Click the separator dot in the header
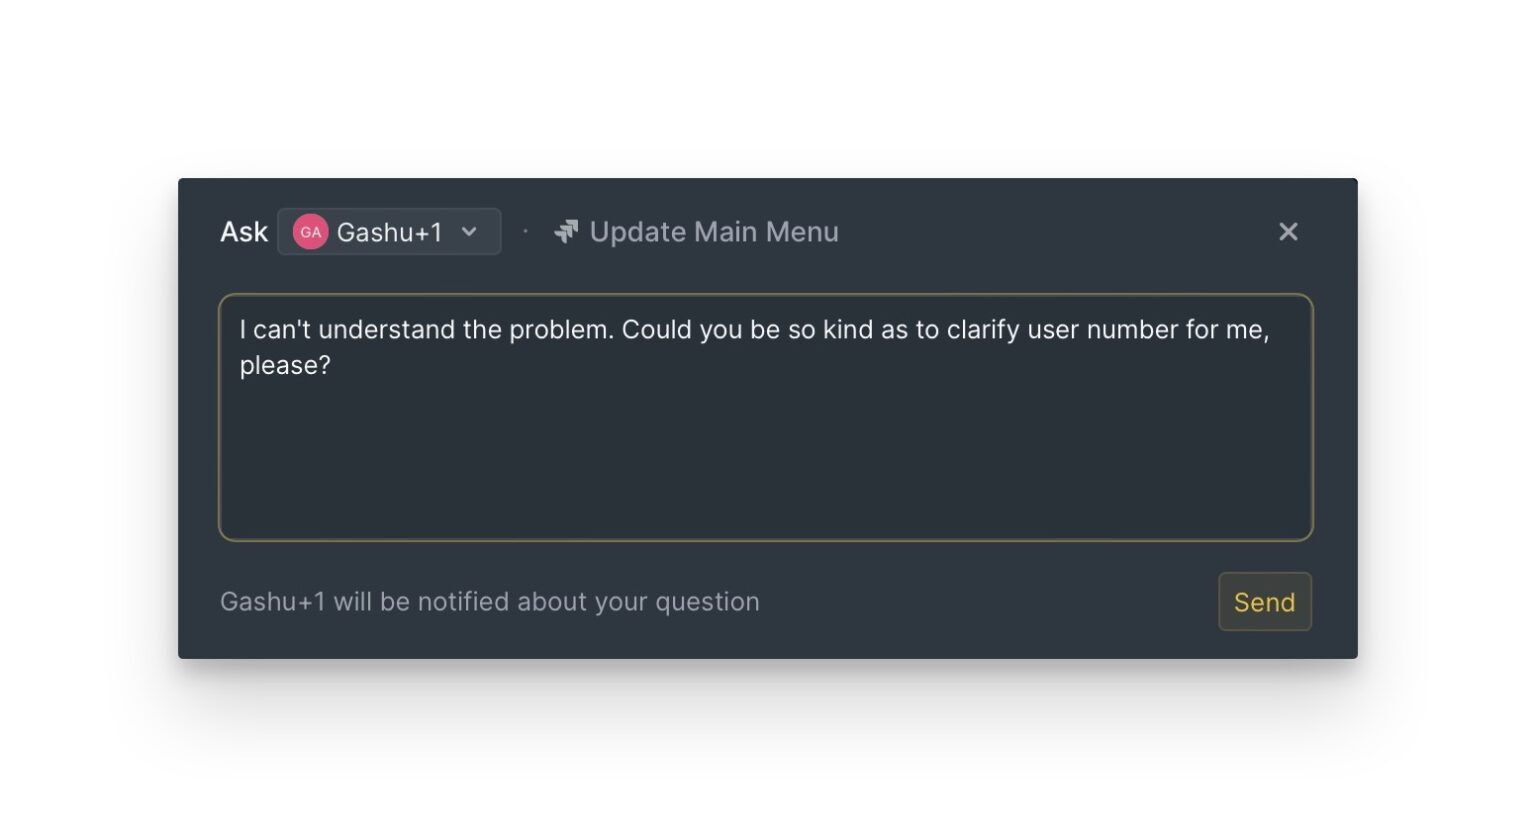Screen dimensions: 1536x837 [x=526, y=231]
